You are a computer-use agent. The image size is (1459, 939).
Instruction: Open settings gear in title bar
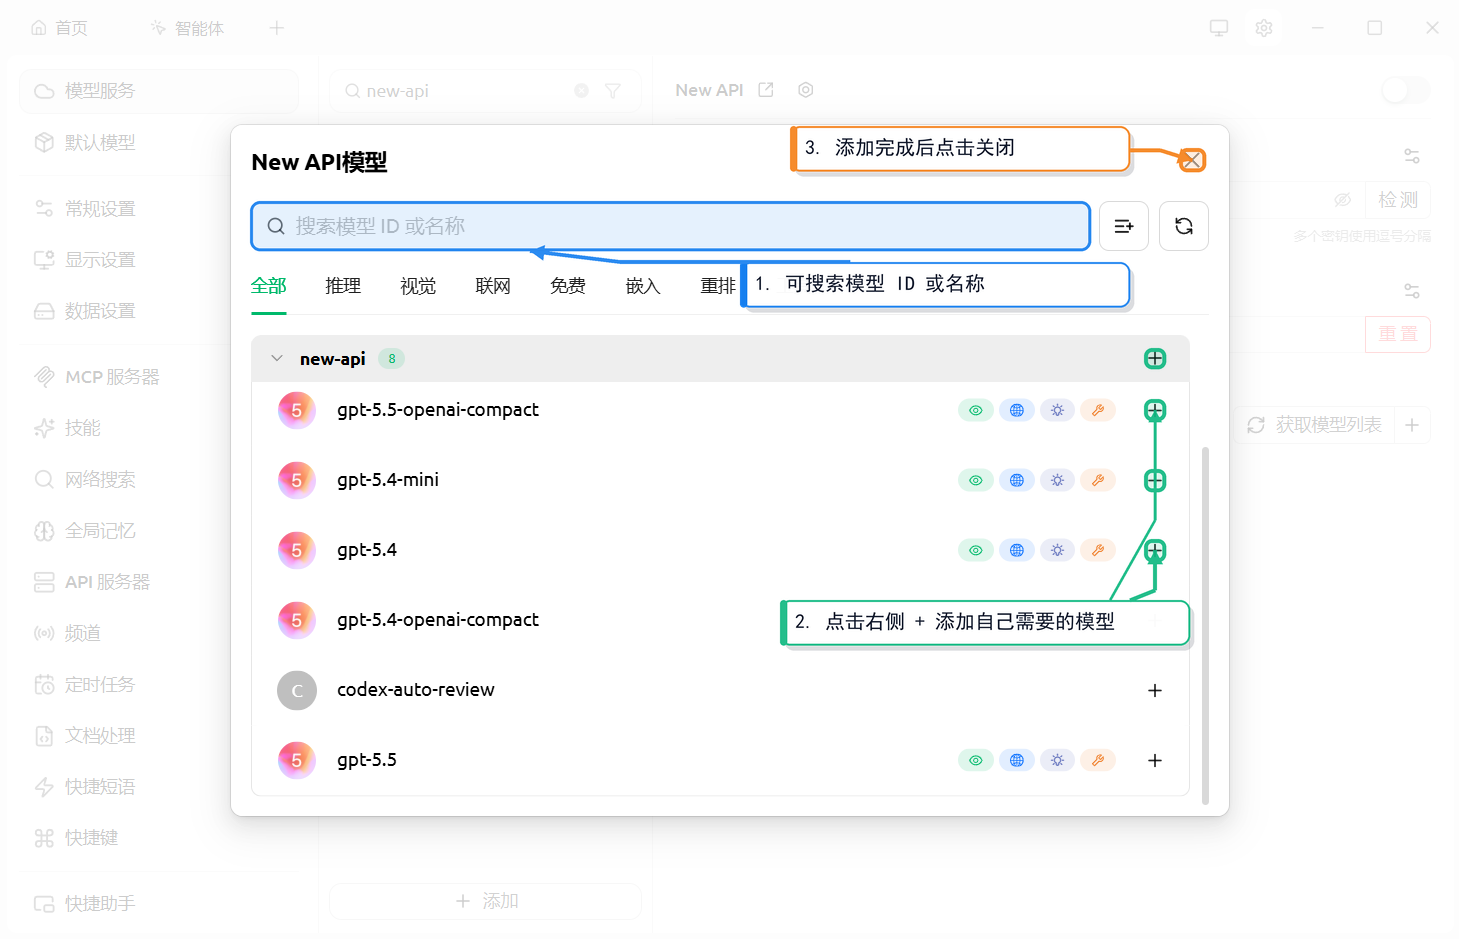(x=1264, y=28)
